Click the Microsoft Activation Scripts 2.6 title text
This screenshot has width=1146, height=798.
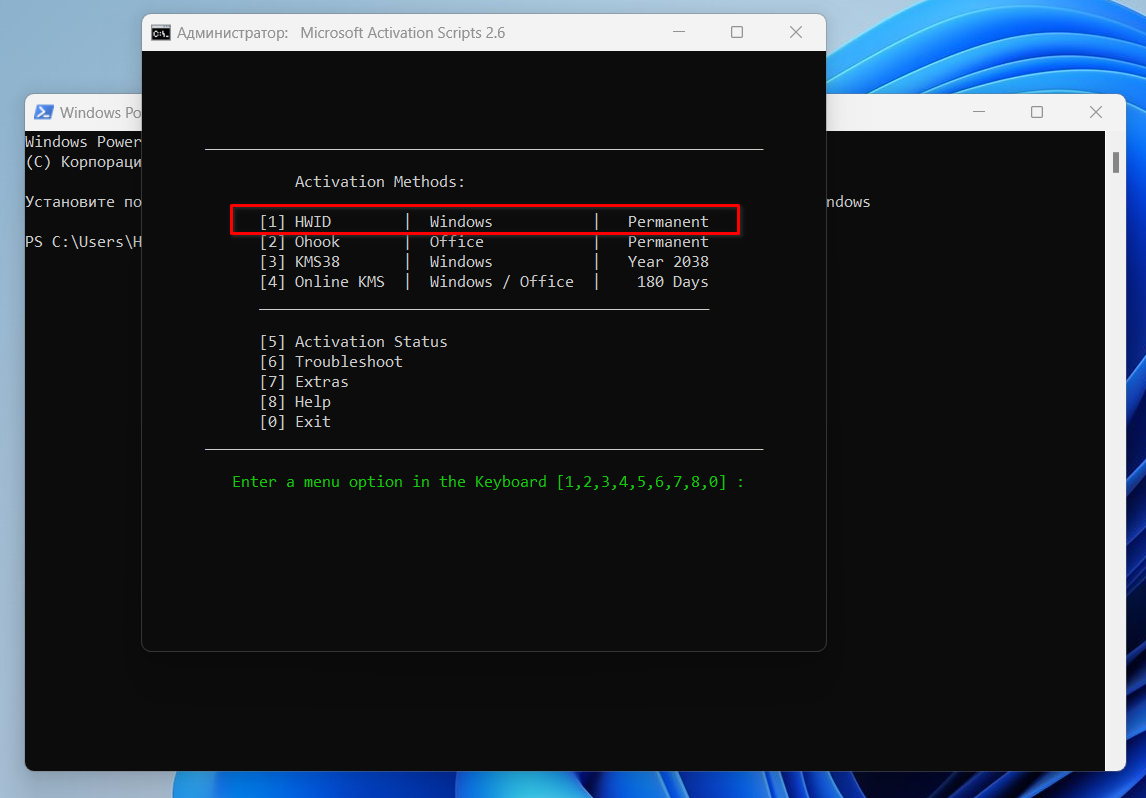pos(402,33)
